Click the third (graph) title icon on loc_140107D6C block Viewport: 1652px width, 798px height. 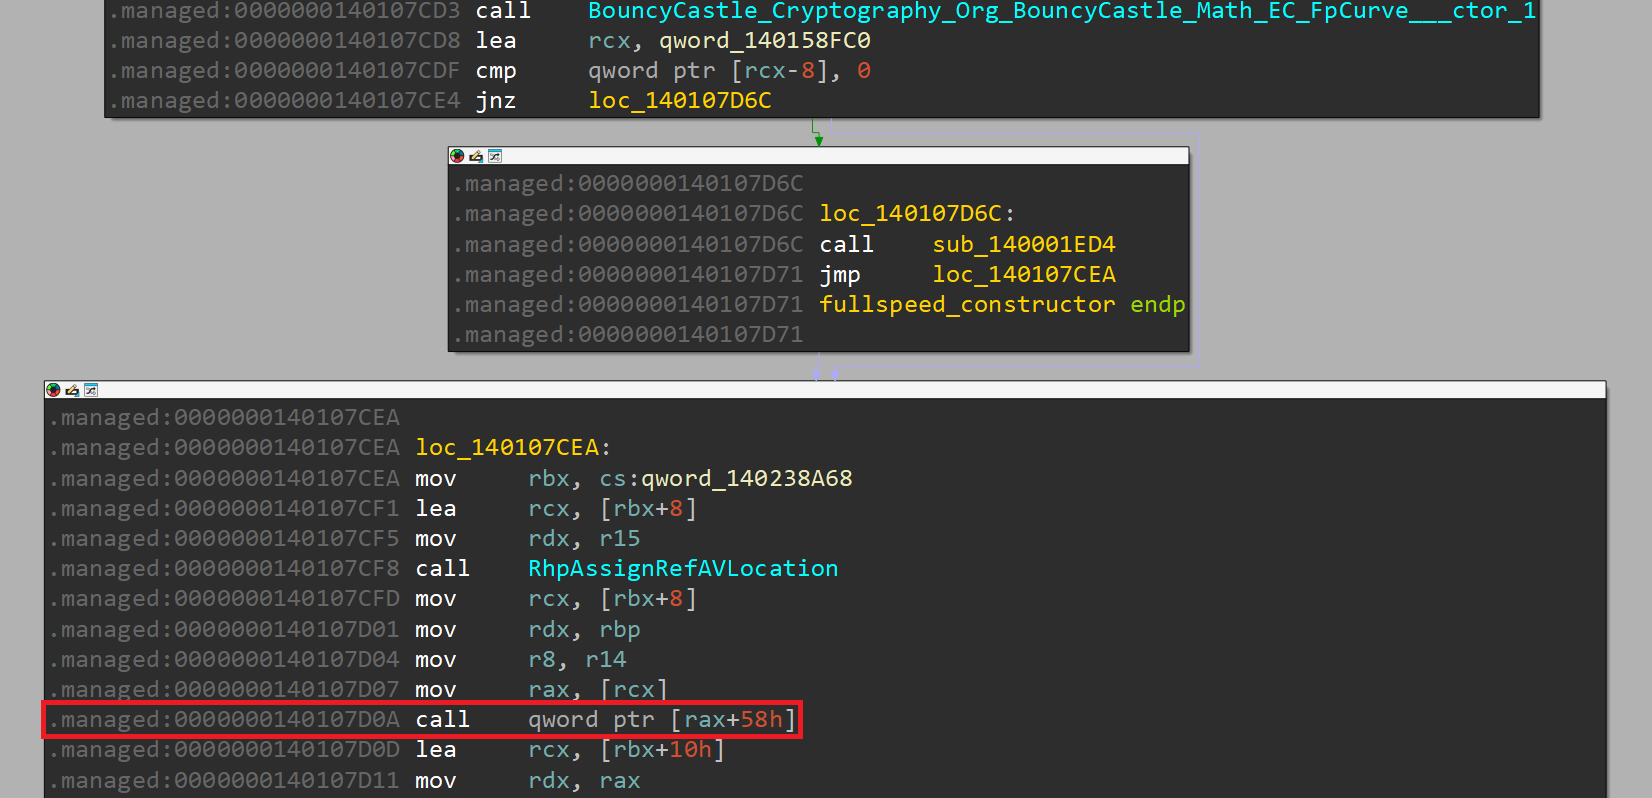click(x=495, y=156)
